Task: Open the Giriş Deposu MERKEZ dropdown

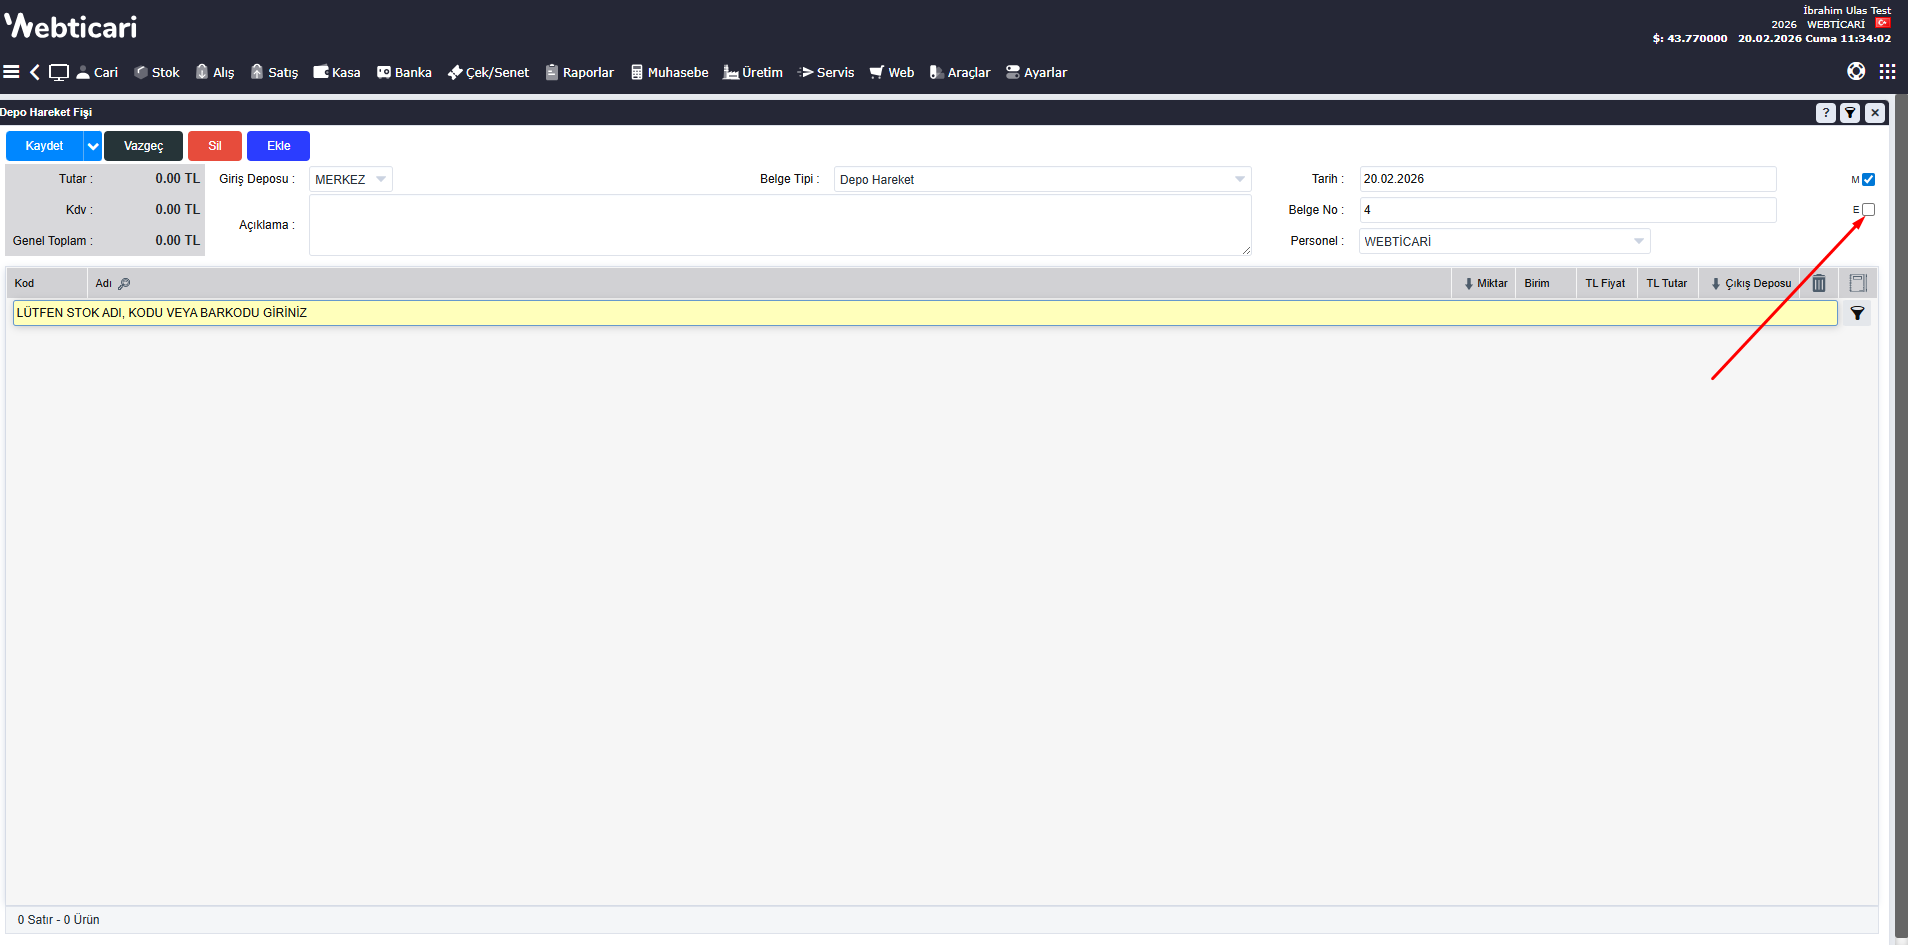Action: click(x=351, y=180)
